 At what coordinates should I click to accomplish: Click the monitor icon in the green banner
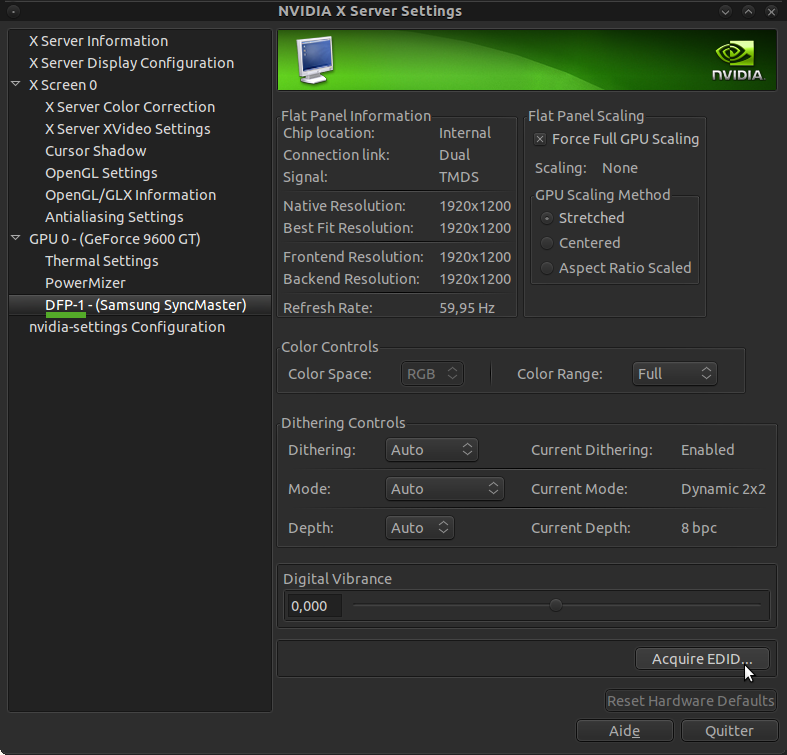pos(315,60)
